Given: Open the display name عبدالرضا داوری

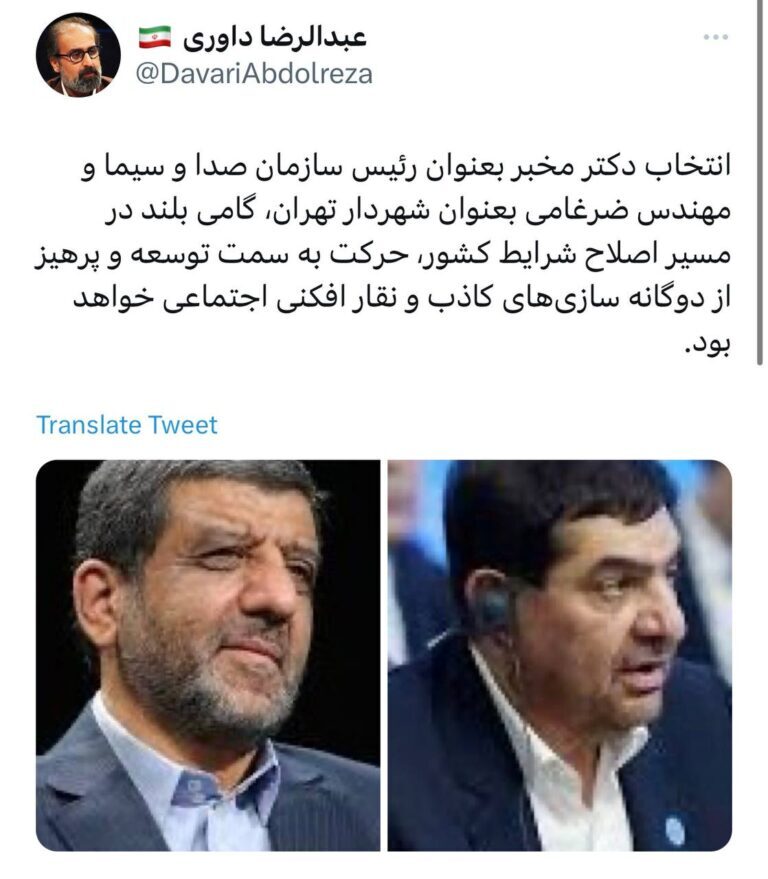Looking at the screenshot, I should click(x=274, y=38).
